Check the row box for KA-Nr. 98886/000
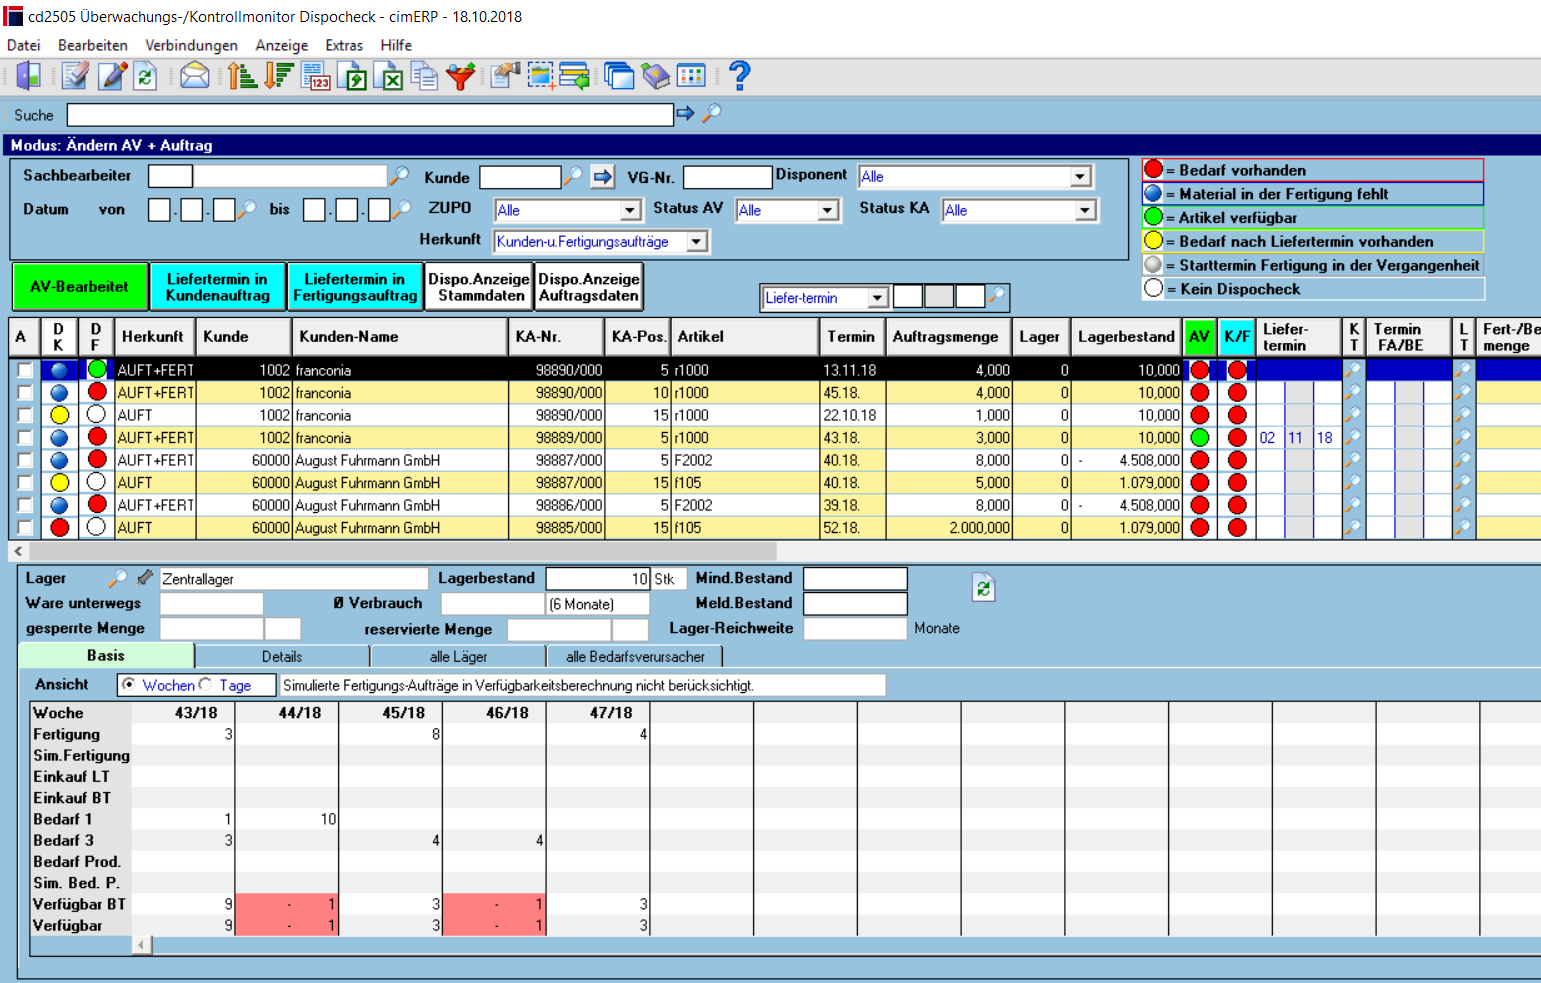The image size is (1541, 983). click(x=25, y=505)
